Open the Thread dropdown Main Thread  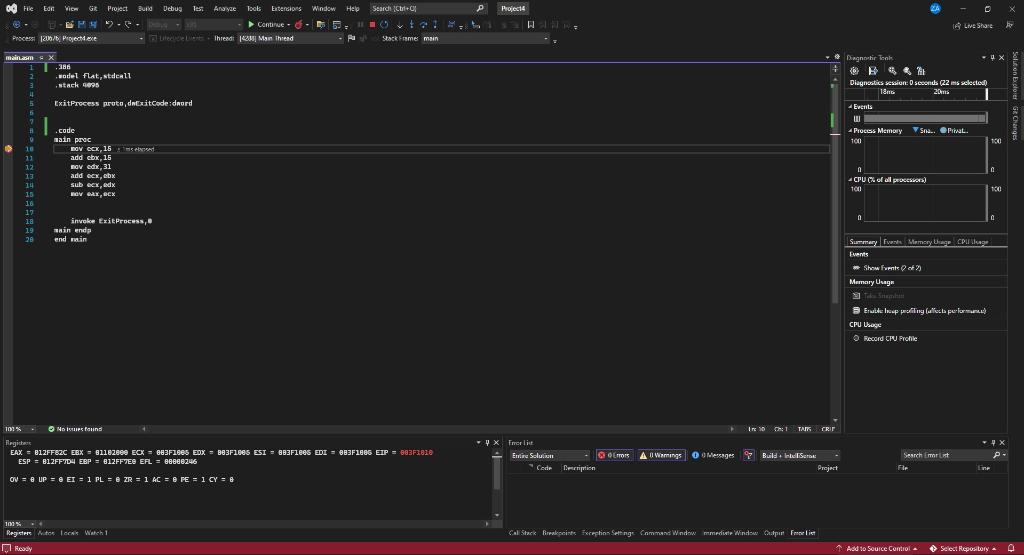(x=290, y=39)
